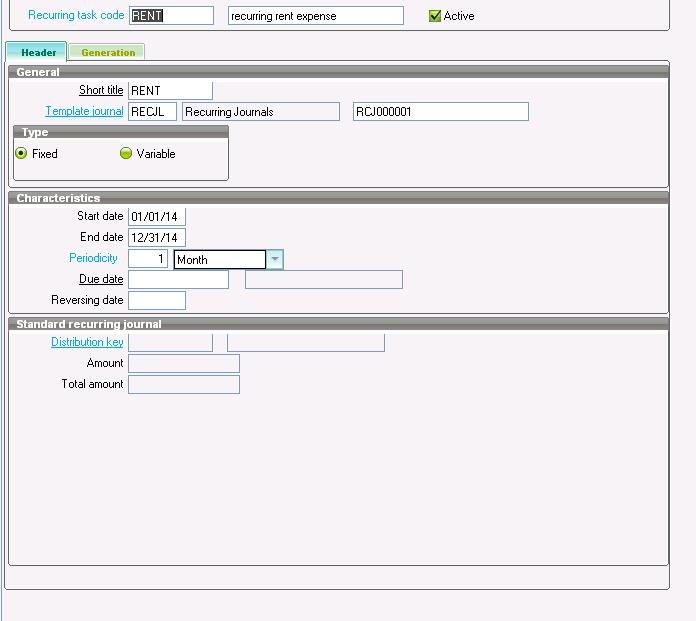696x621 pixels.
Task: Click the Total amount label
Action: click(x=92, y=384)
